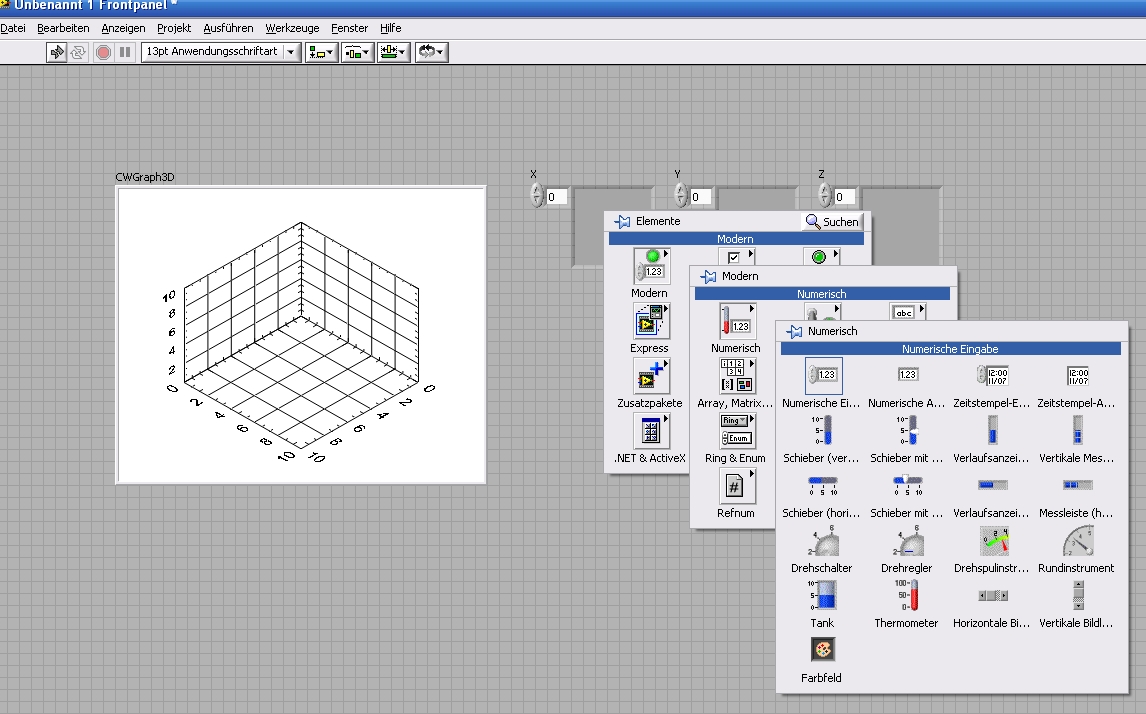This screenshot has height=714, width=1146.
Task: Click the Suchen button in Elemente palette
Action: coord(831,221)
